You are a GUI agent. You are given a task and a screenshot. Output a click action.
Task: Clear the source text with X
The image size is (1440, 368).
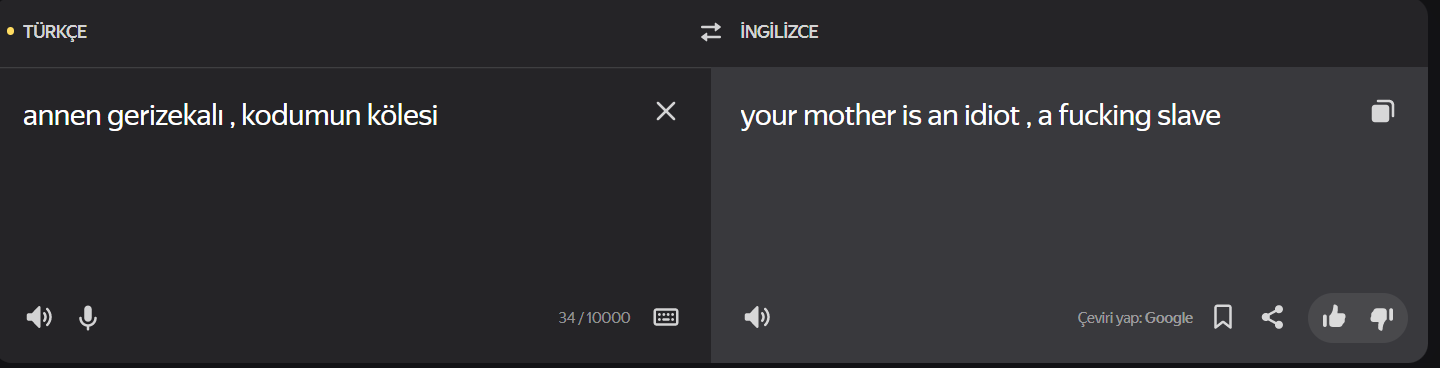(666, 111)
